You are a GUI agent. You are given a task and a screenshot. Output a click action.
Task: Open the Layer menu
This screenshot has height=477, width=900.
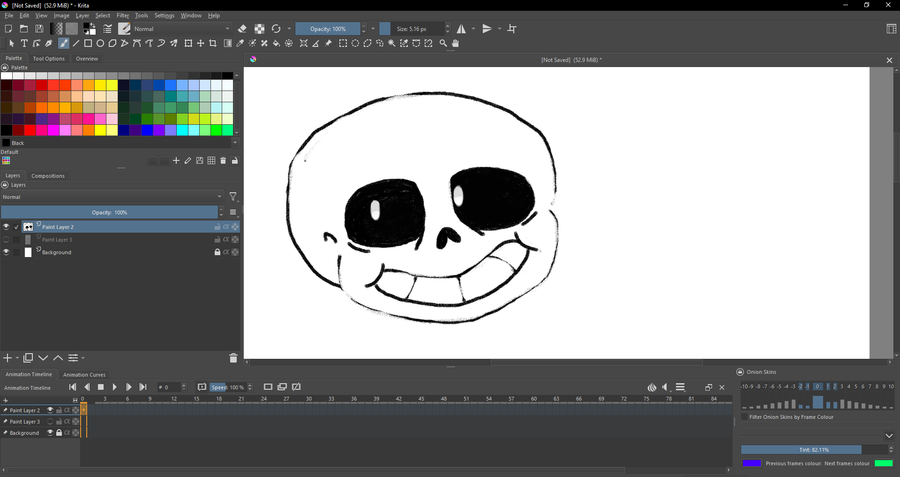pyautogui.click(x=82, y=15)
